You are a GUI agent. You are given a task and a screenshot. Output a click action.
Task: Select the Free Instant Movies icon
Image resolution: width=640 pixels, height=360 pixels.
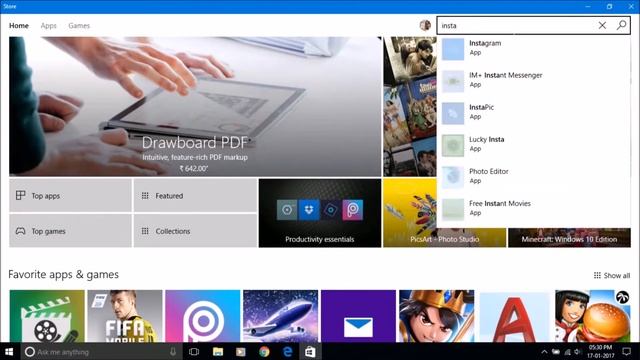(453, 209)
